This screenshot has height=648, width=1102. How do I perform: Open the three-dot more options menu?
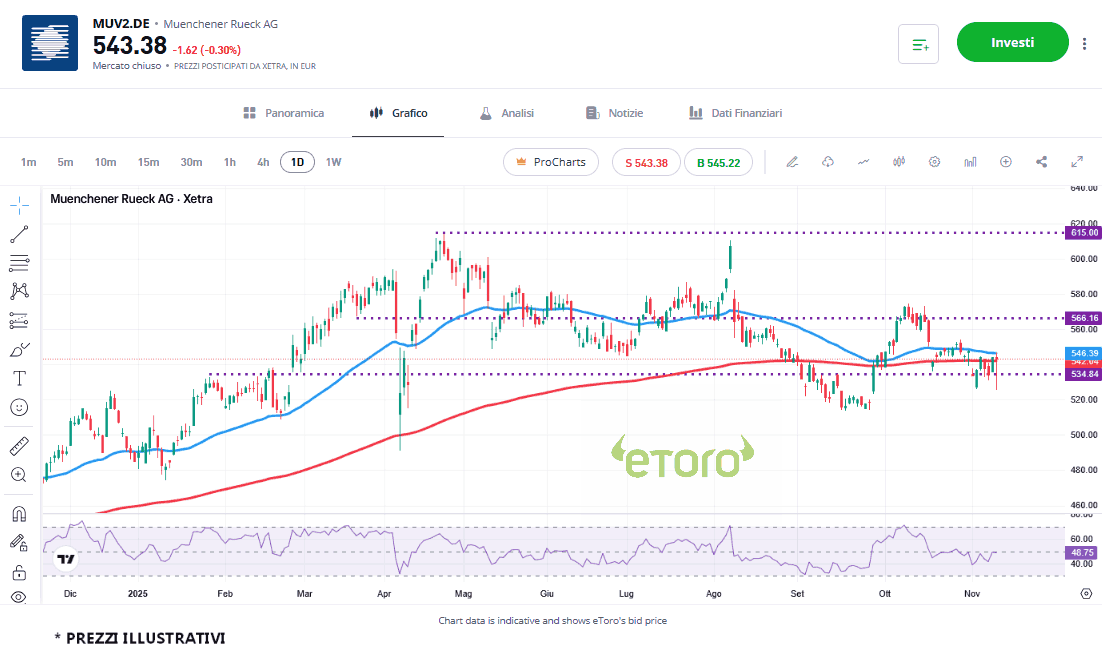tap(1085, 43)
